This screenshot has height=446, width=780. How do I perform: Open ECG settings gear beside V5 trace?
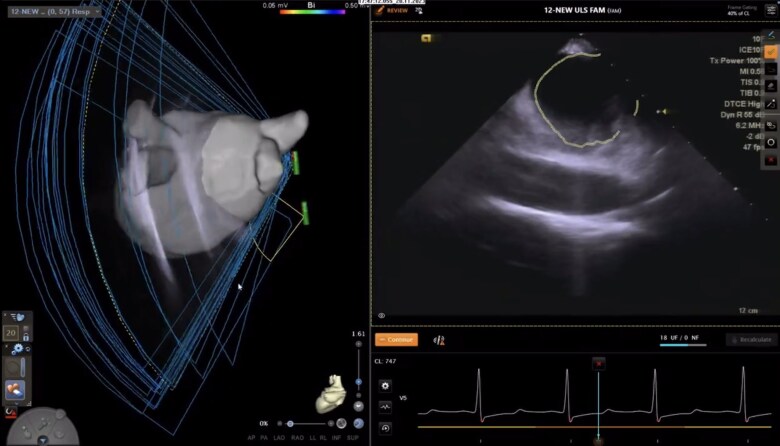385,386
